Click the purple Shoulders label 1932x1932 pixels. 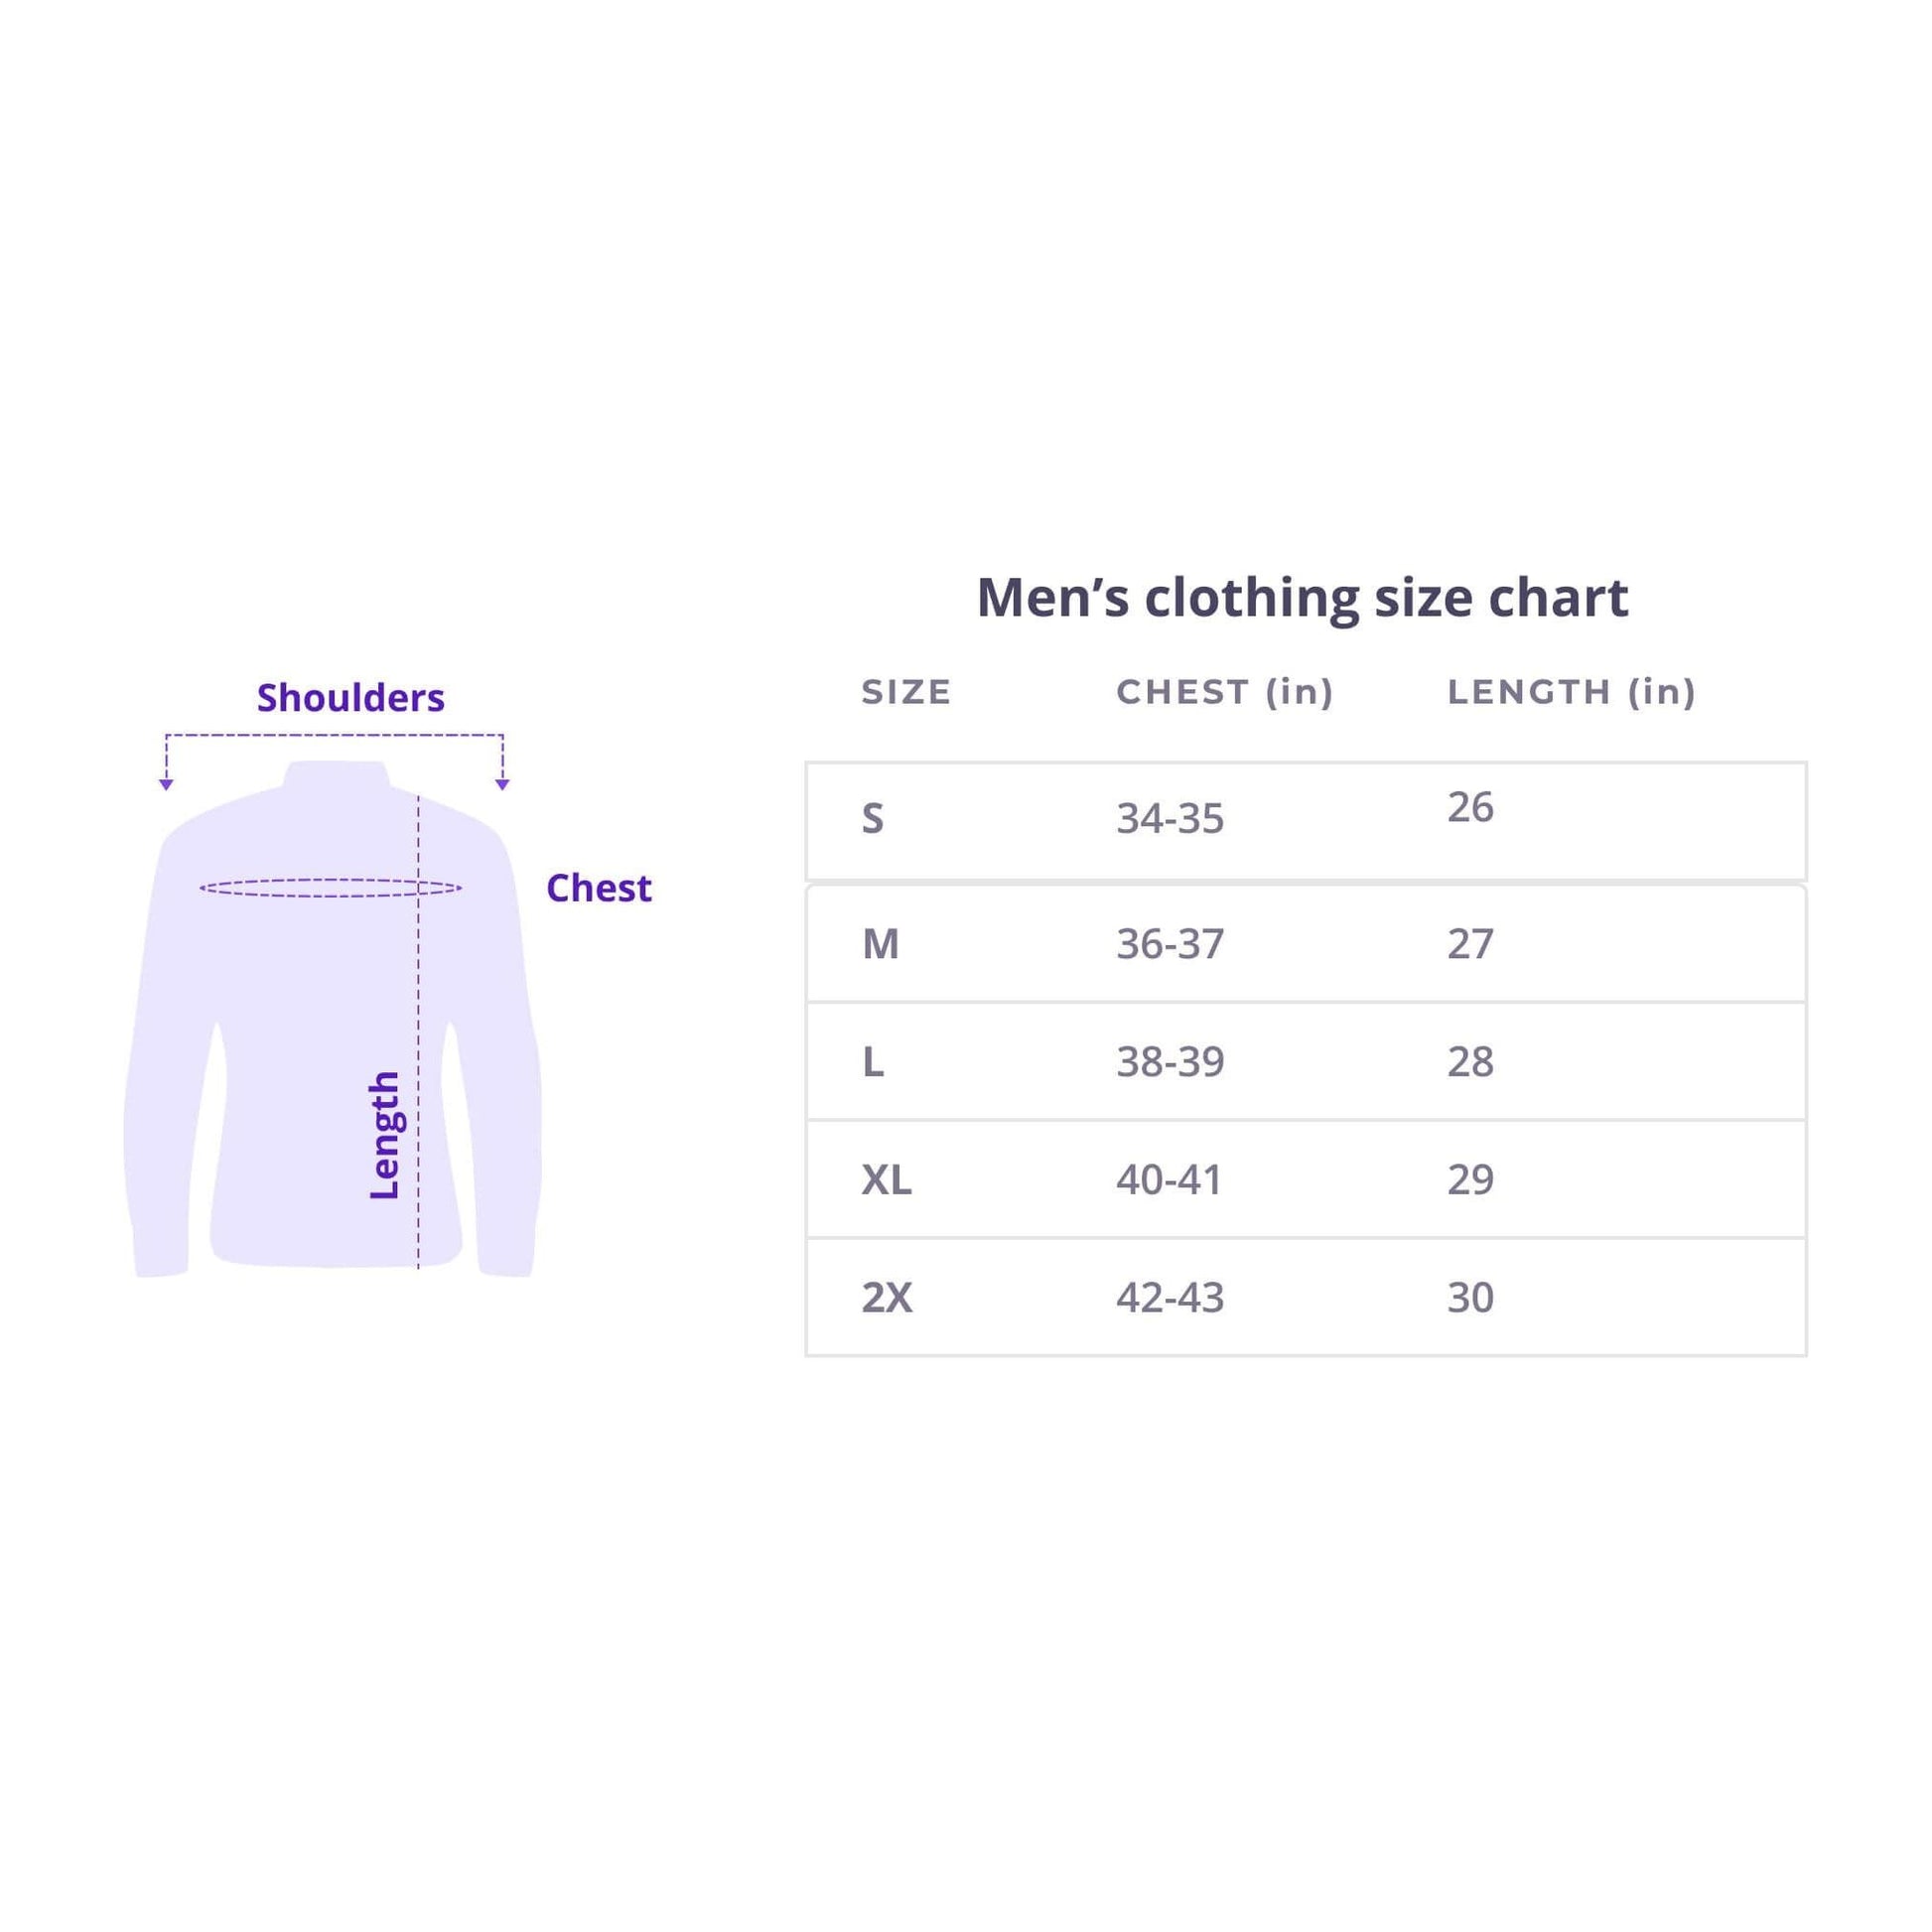tap(350, 698)
